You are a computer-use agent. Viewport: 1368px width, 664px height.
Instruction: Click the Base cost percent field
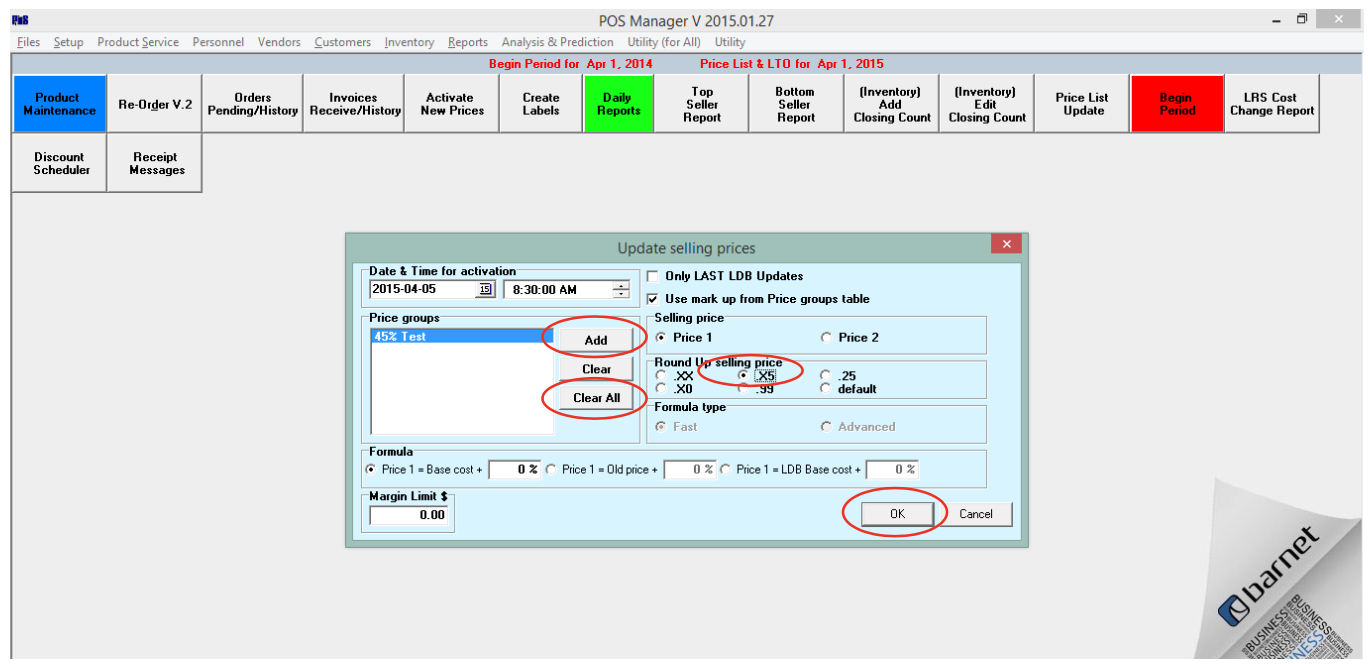(x=514, y=469)
